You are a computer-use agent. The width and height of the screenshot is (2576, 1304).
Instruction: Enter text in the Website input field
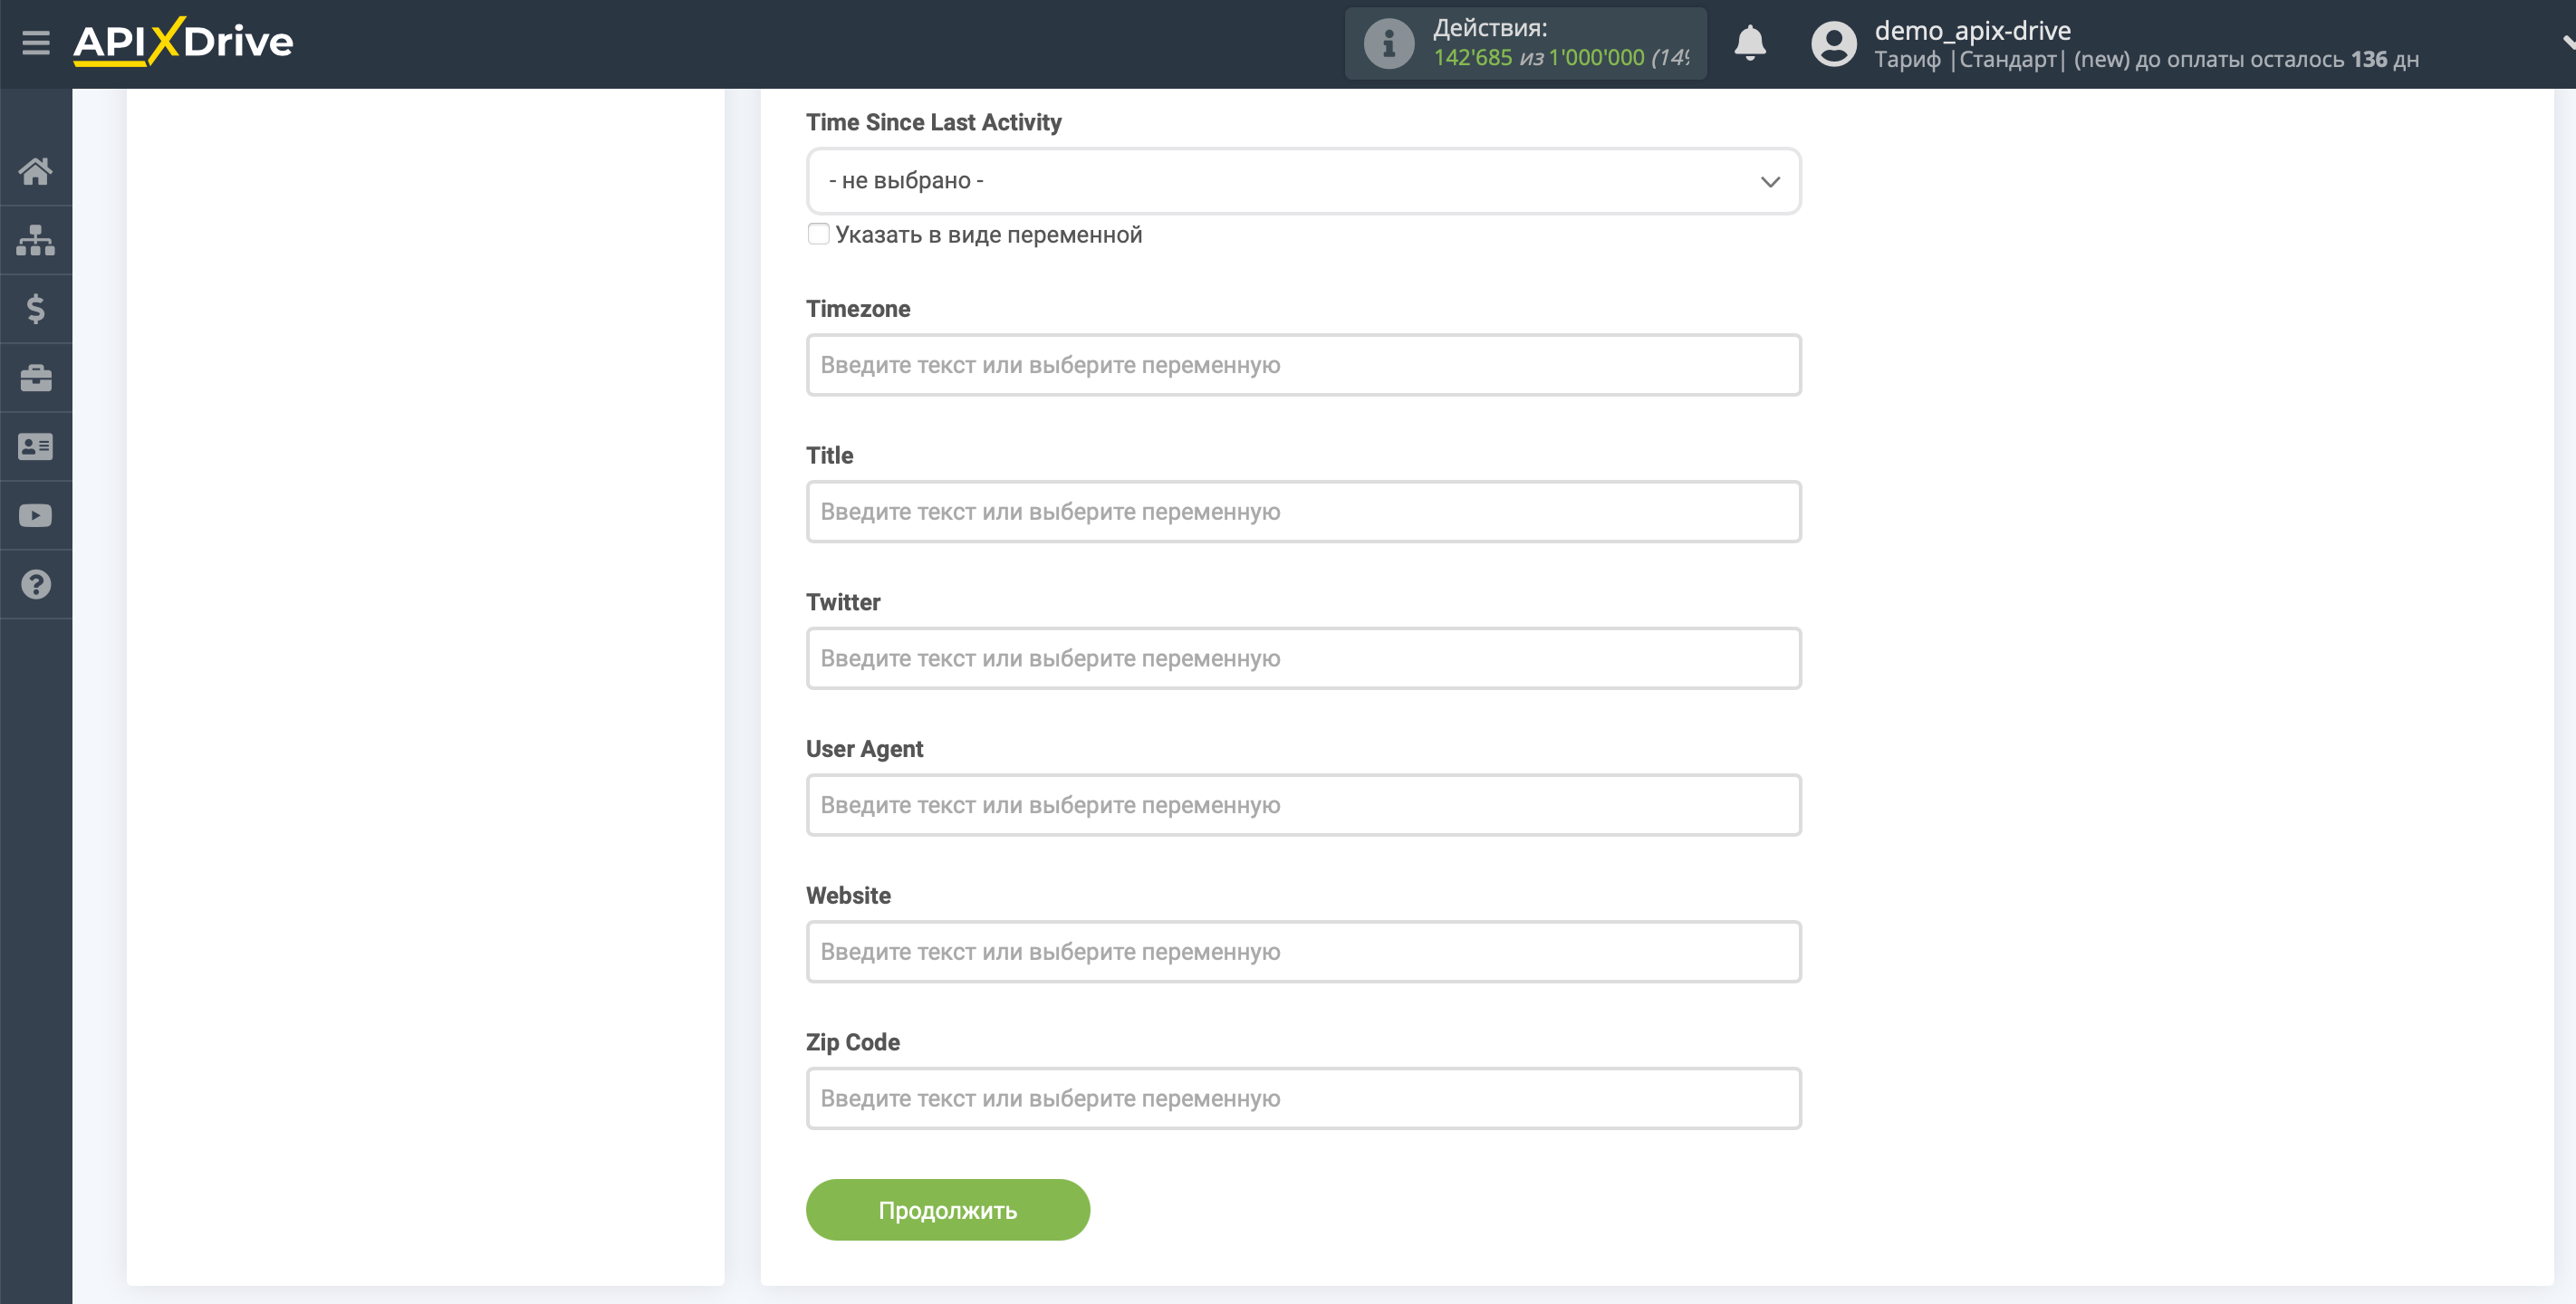coord(1303,952)
